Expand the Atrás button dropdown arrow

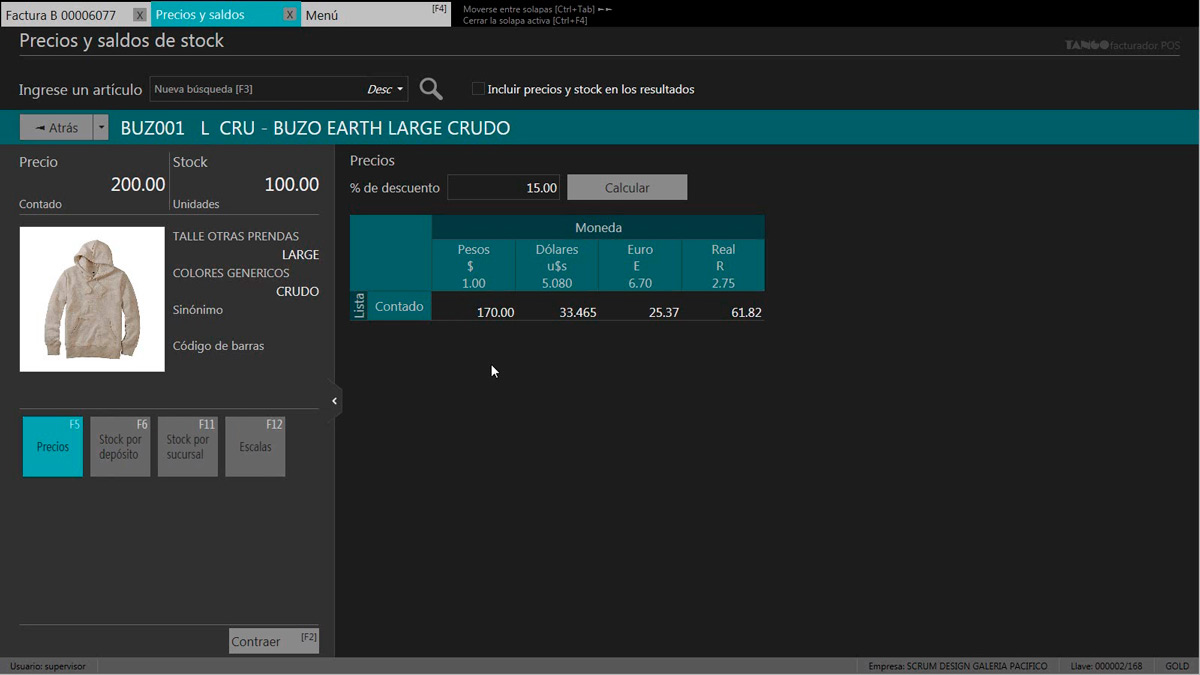tap(101, 128)
